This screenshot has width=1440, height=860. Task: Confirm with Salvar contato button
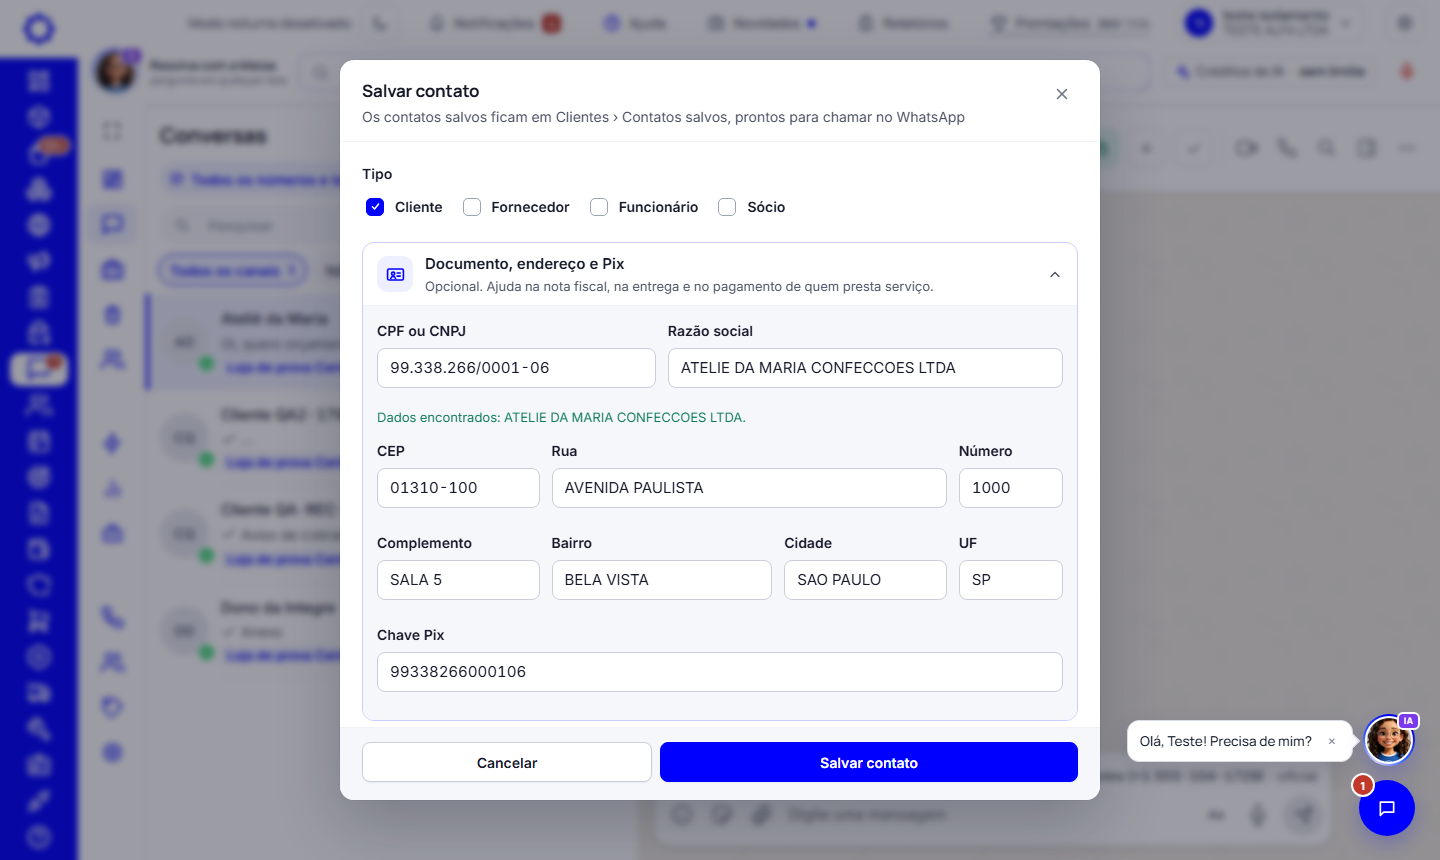click(x=869, y=762)
